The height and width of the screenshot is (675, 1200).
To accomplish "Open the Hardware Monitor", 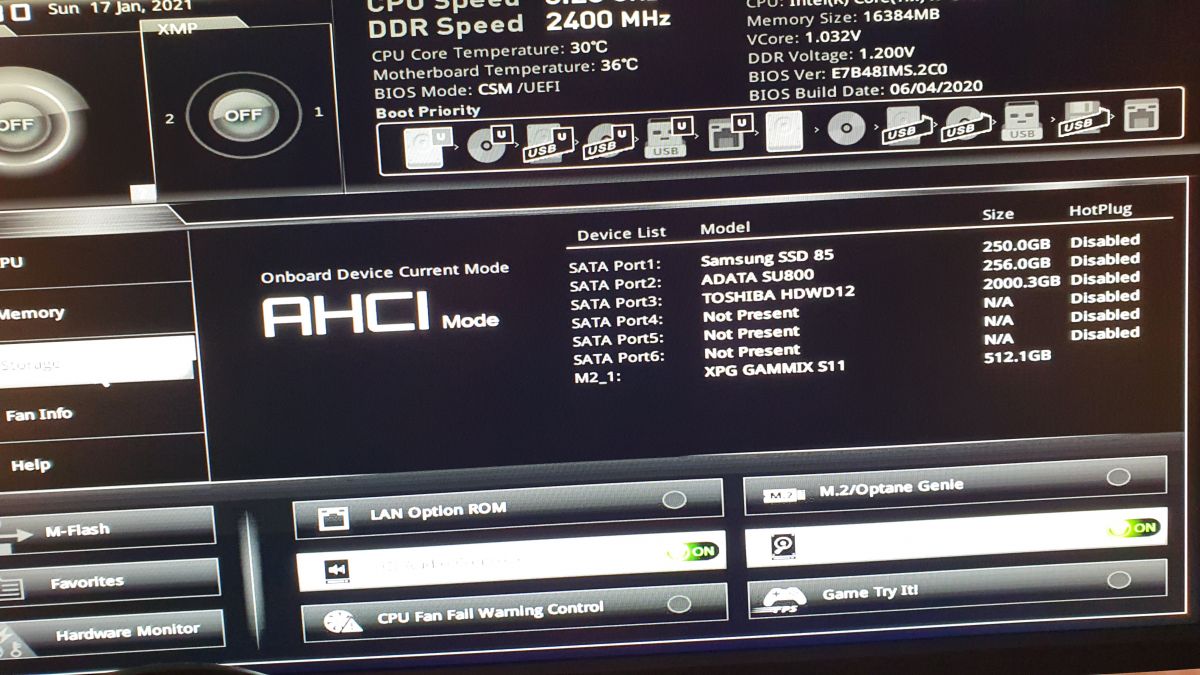I will [112, 632].
